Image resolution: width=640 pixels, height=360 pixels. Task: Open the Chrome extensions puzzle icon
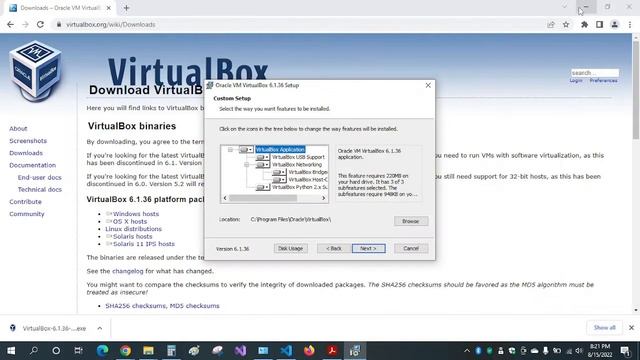584,24
